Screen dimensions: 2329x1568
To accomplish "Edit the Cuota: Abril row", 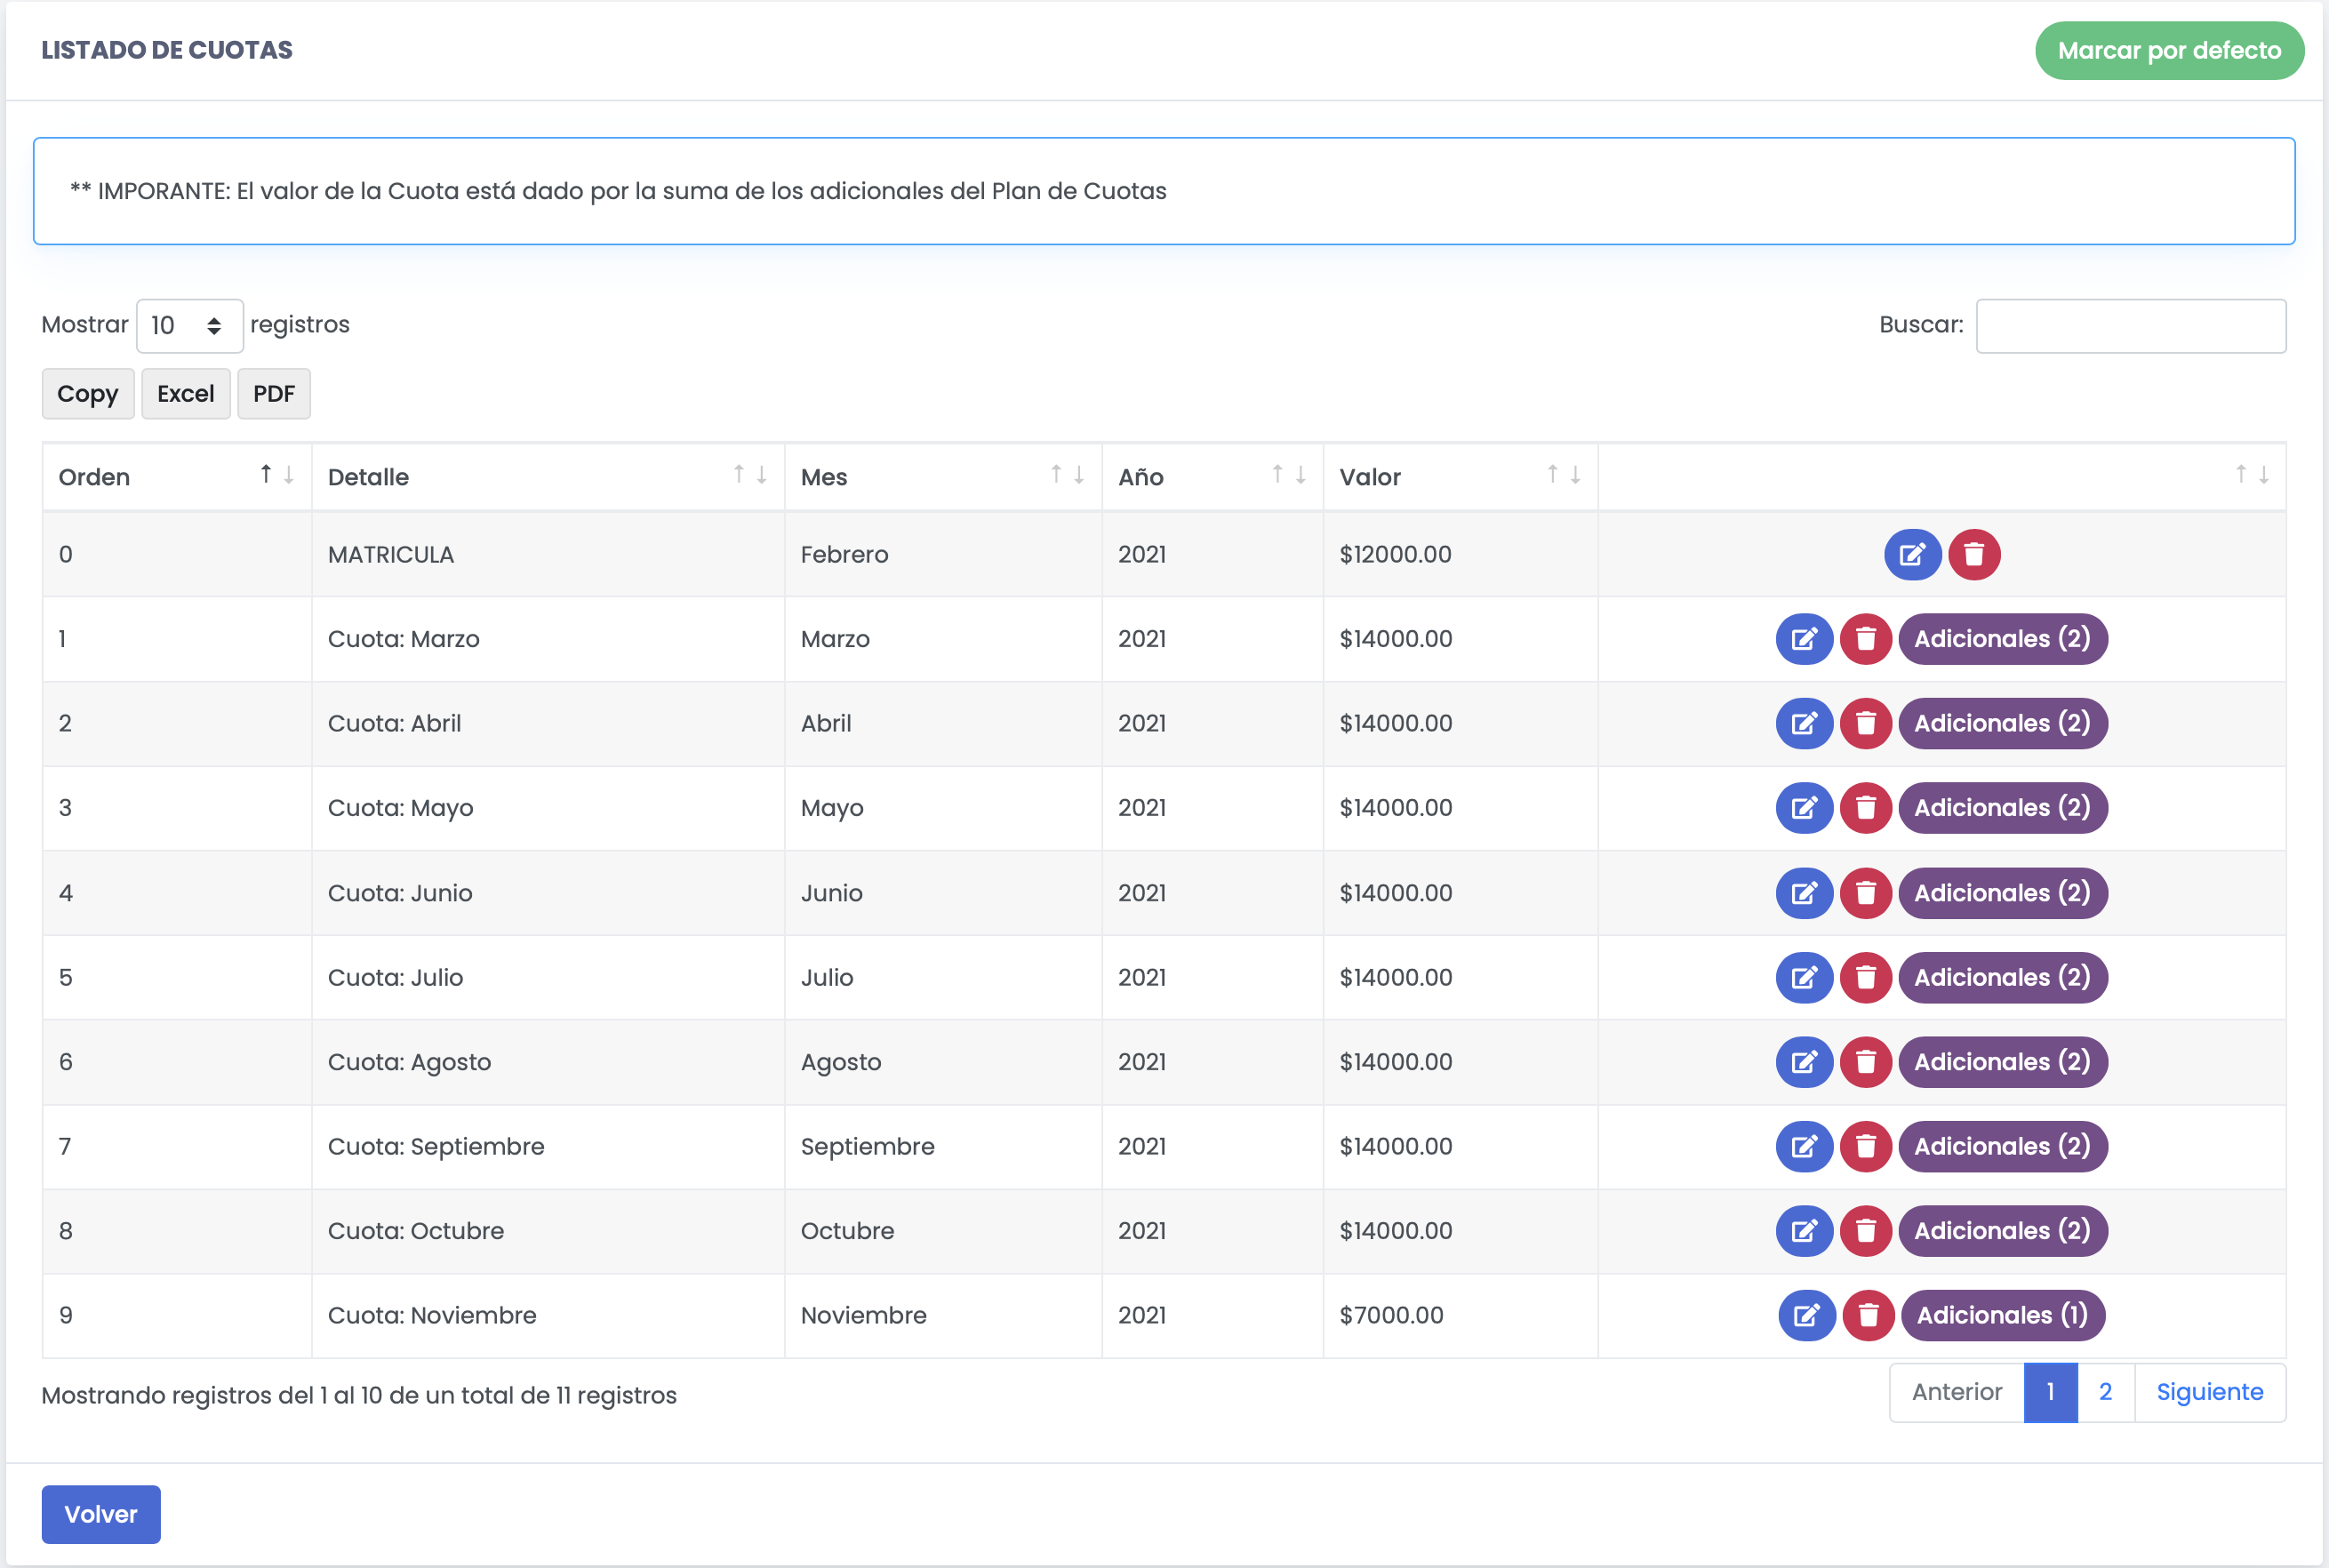I will (x=1804, y=723).
